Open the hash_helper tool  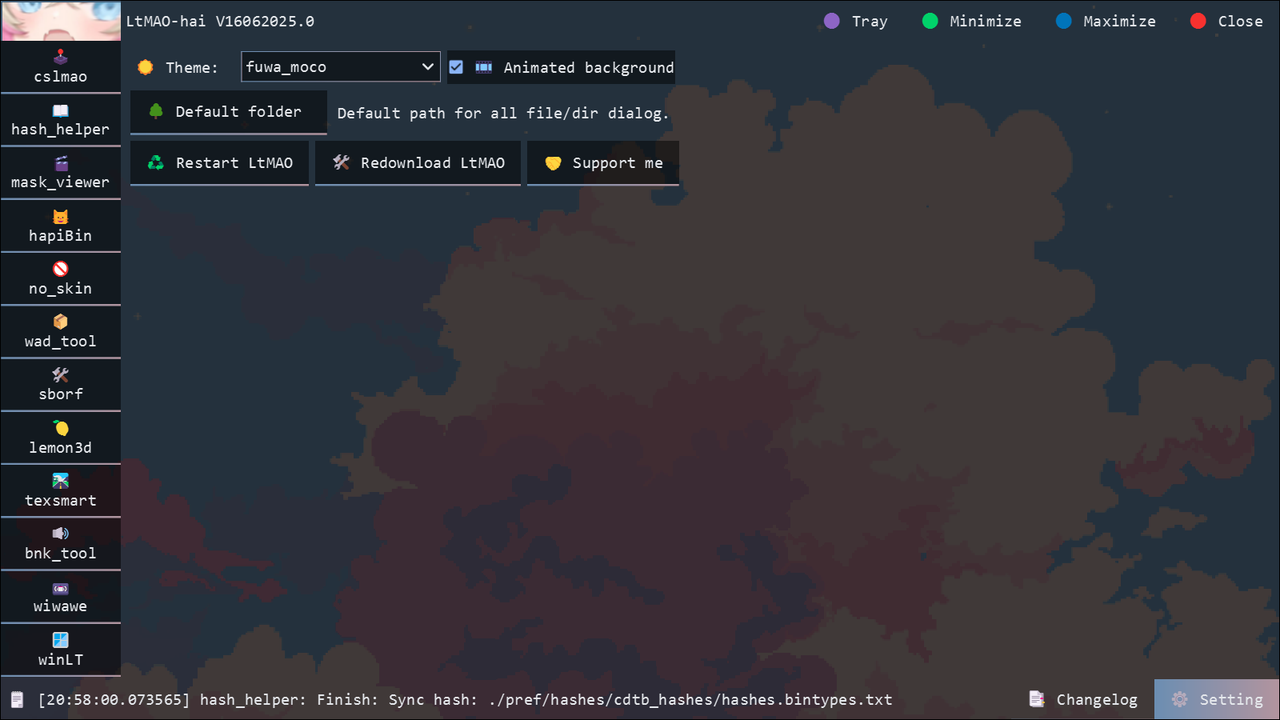pos(60,119)
